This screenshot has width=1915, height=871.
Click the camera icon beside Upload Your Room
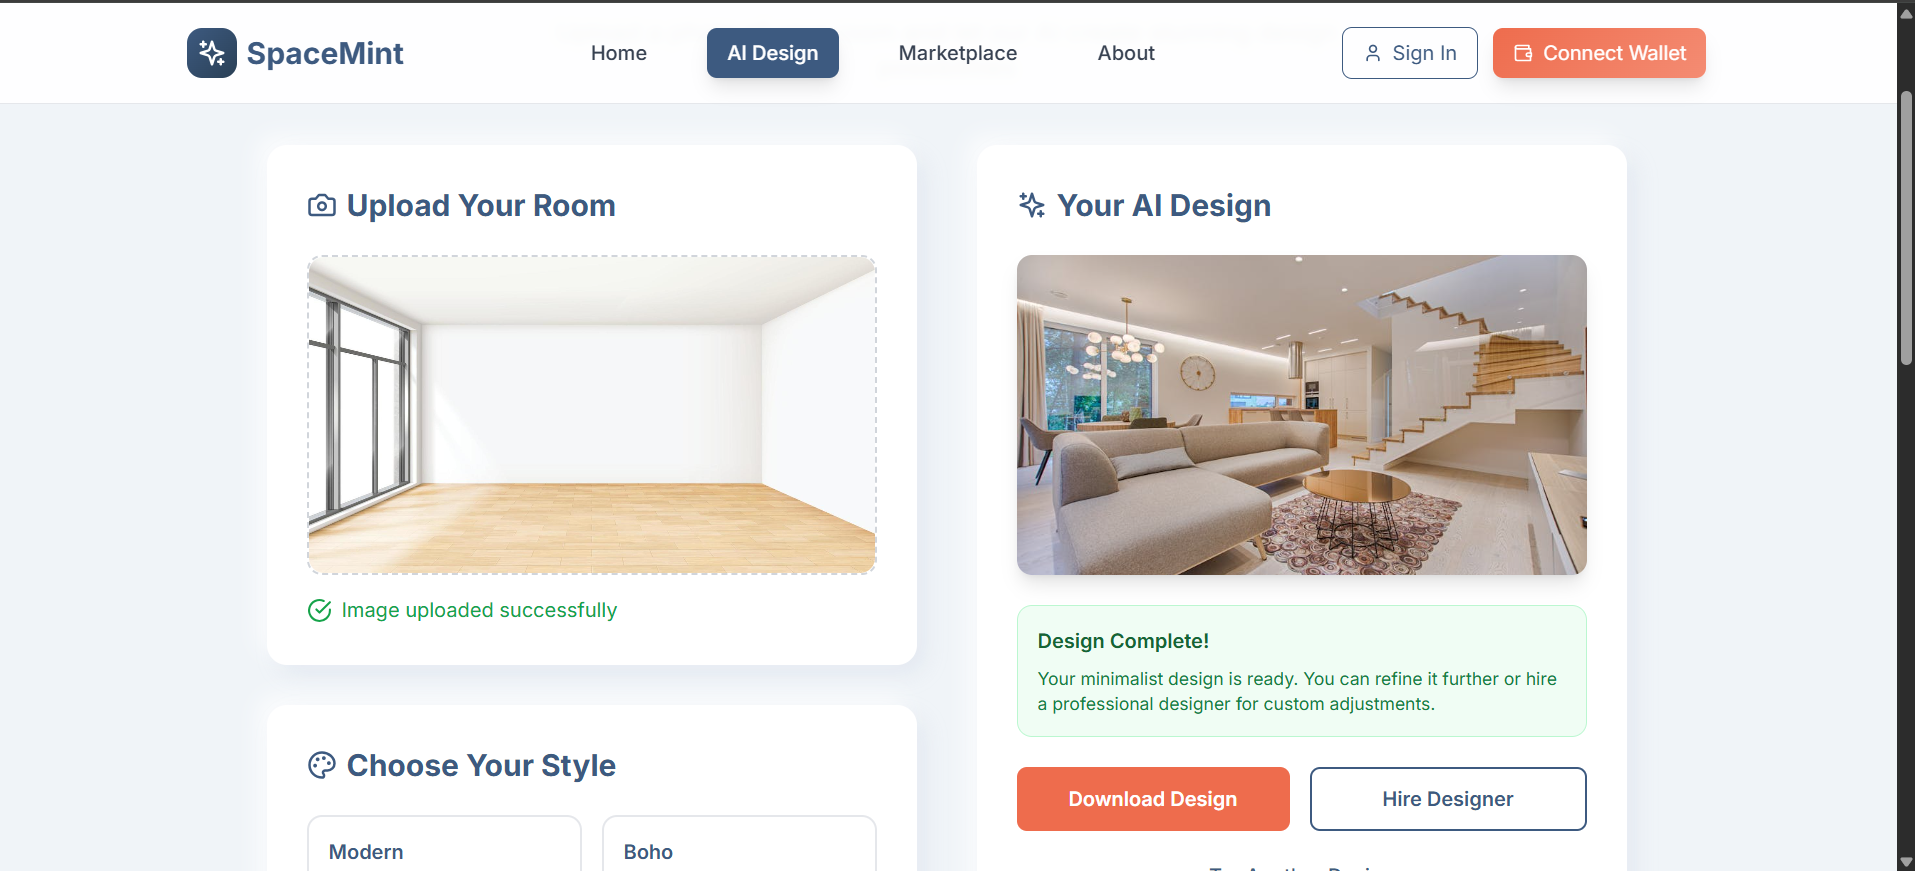click(x=322, y=205)
